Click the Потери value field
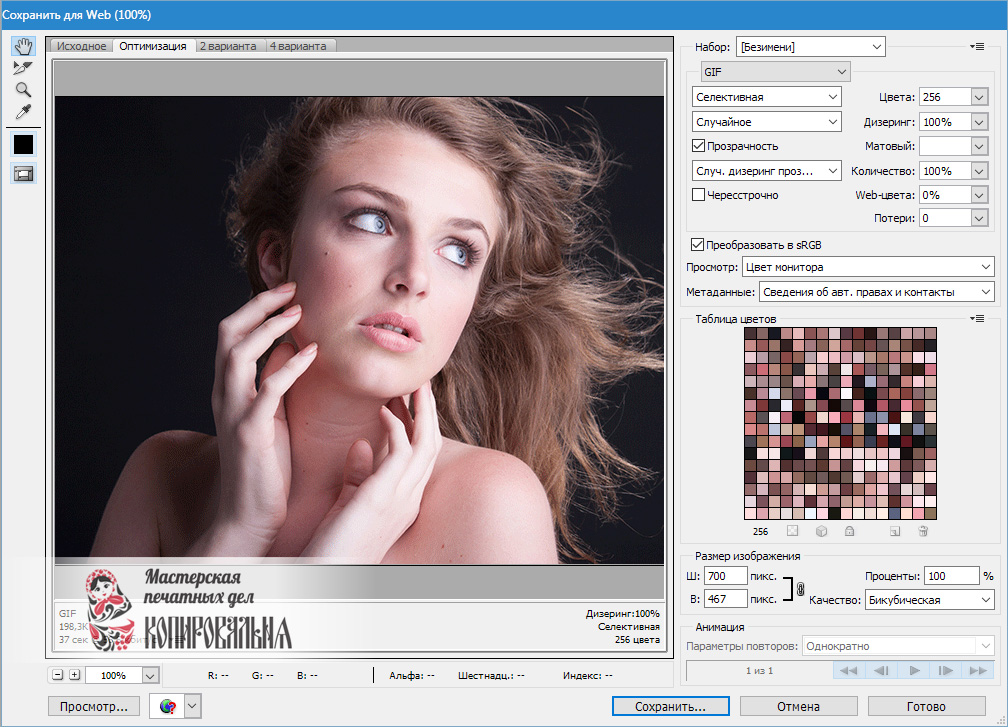Screen dimensions: 1008x727 (x=945, y=218)
